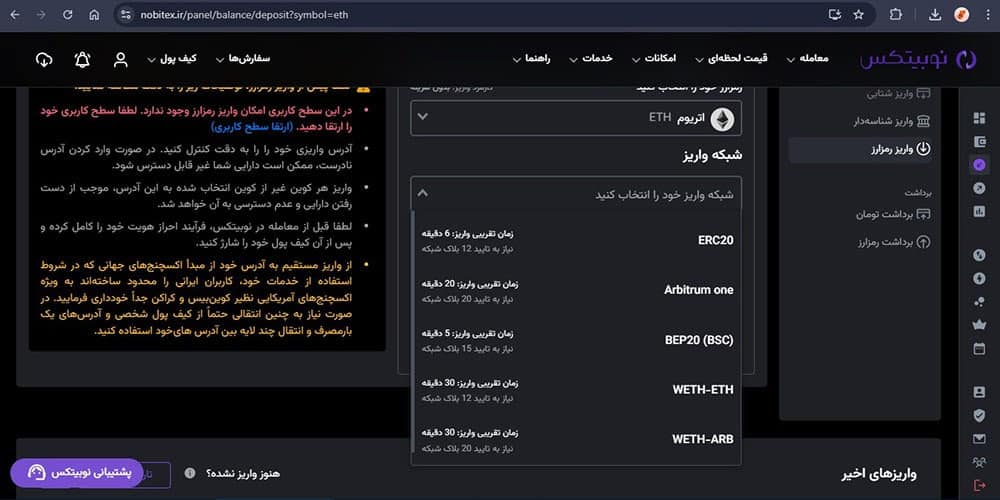Open the crown icon in right sidebar
This screenshot has width=1000, height=500.
979,325
